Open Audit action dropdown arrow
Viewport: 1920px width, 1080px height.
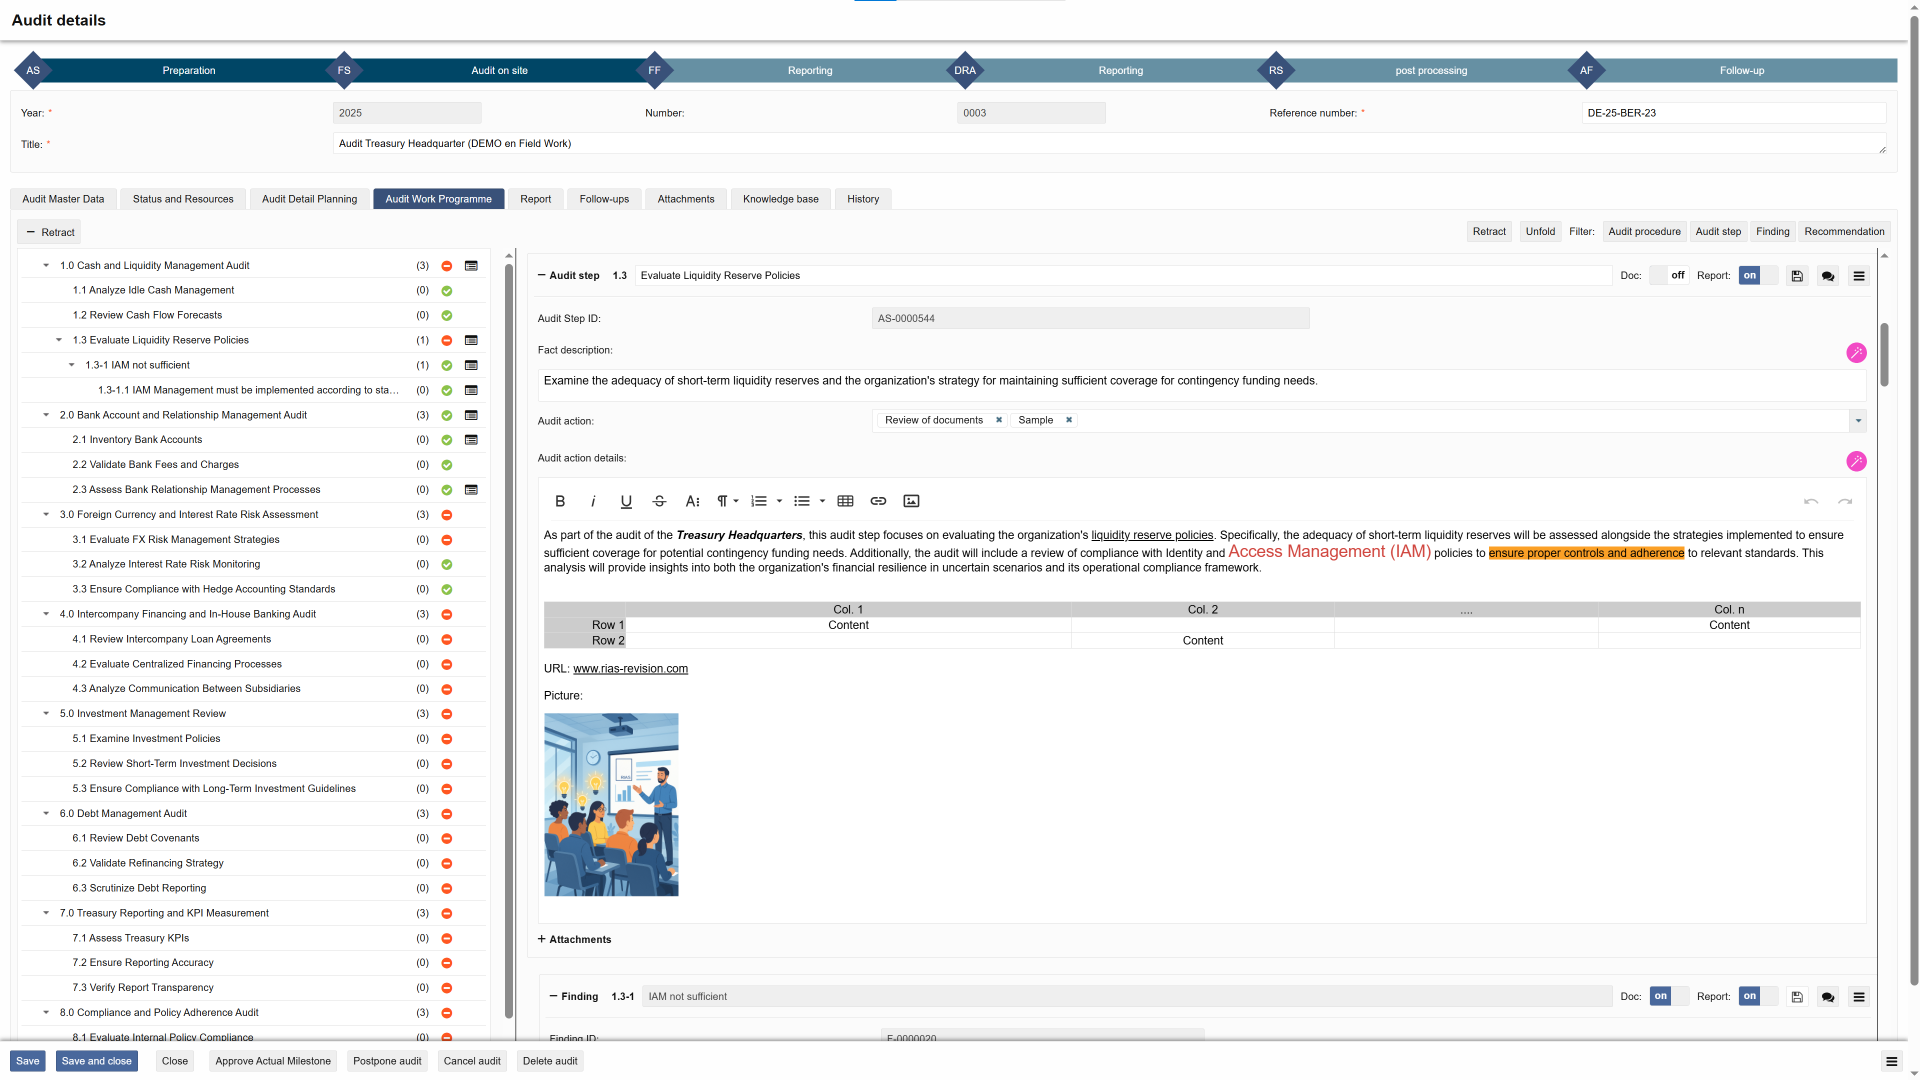pyautogui.click(x=1858, y=421)
